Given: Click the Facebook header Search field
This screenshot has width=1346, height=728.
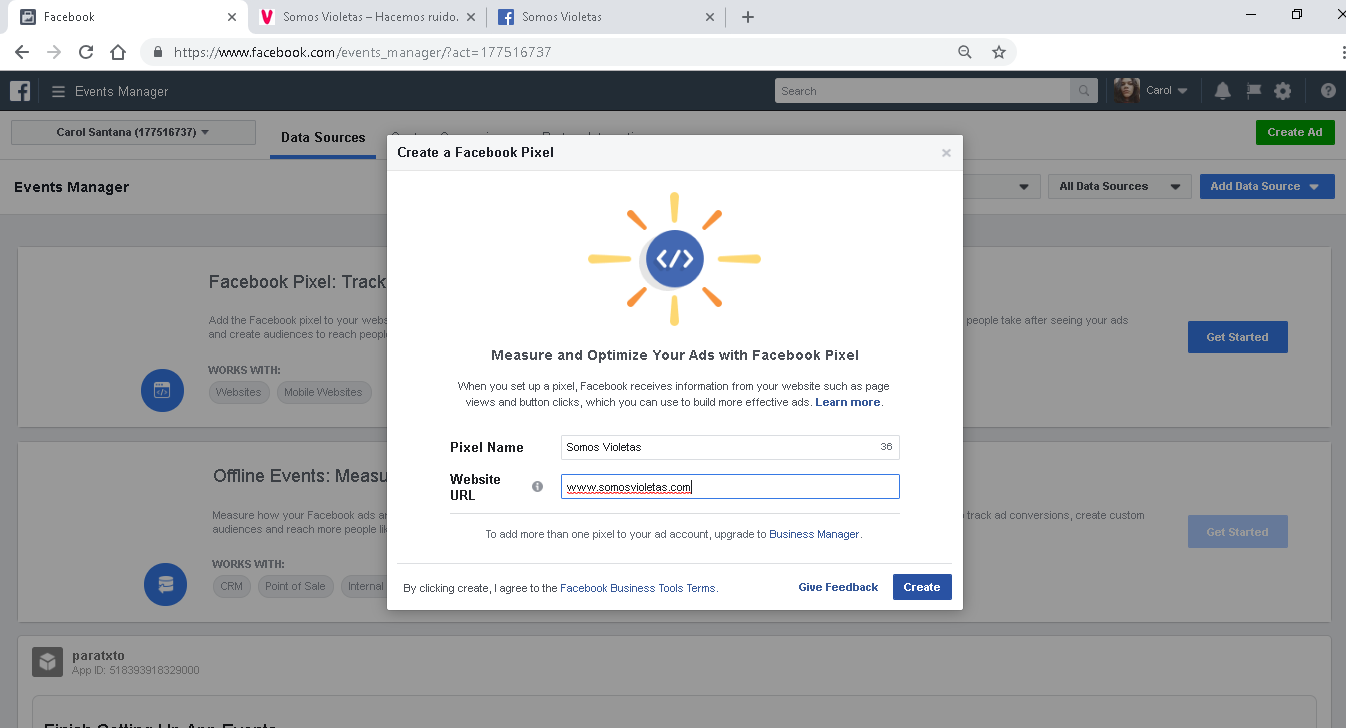Looking at the screenshot, I should [x=922, y=91].
